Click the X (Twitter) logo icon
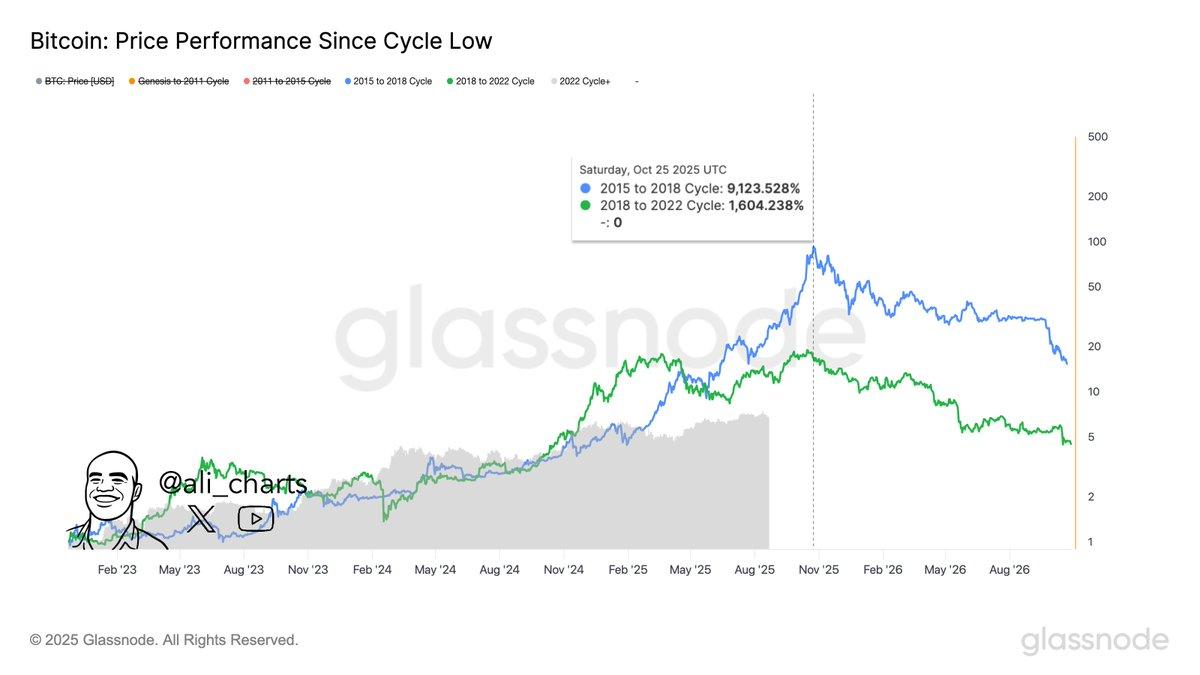 (202, 518)
